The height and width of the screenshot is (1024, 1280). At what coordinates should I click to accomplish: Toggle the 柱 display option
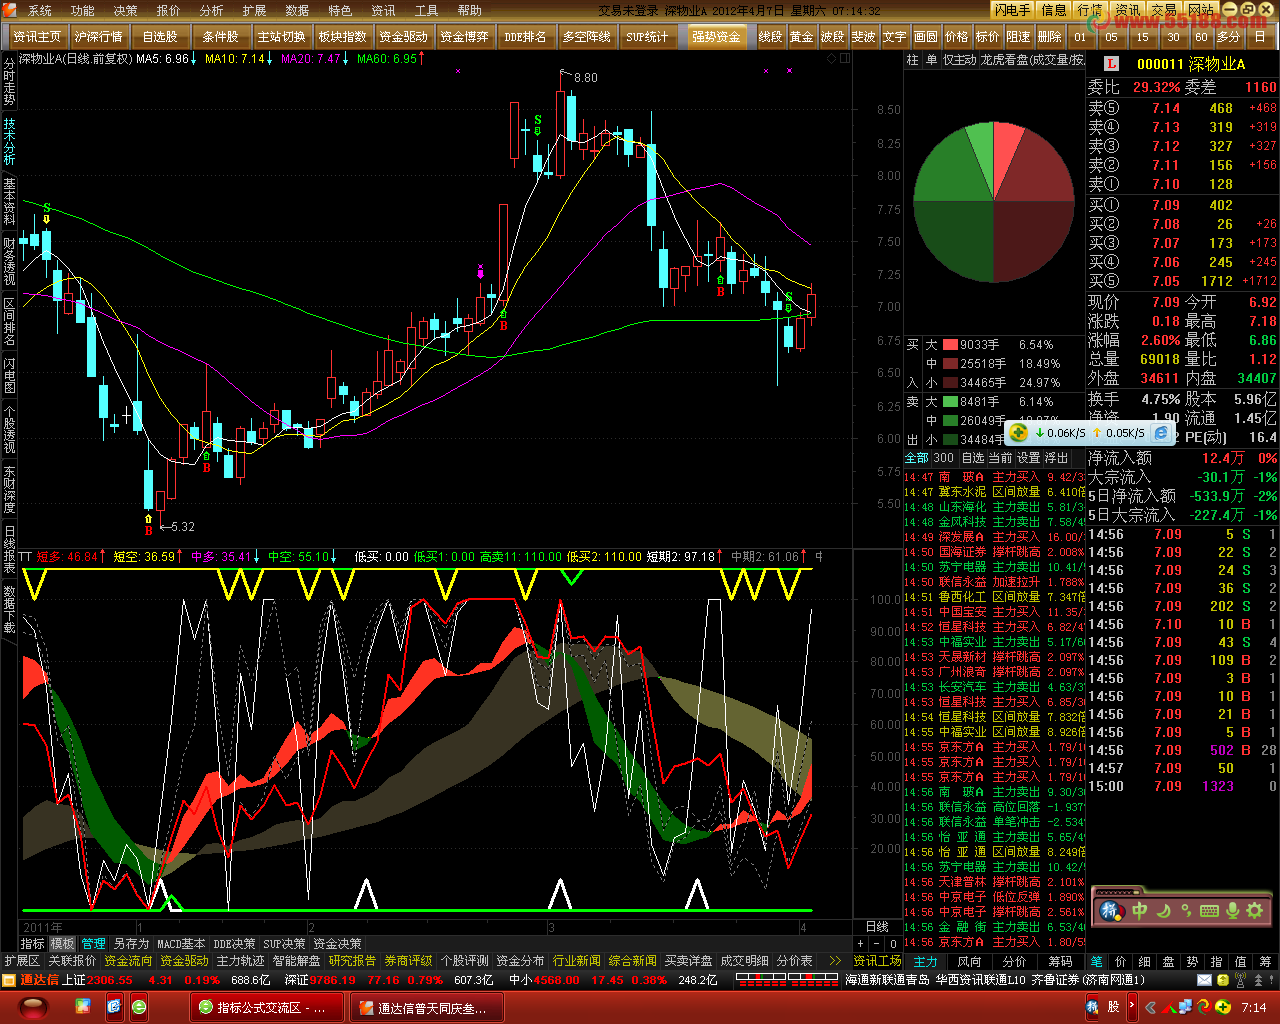pos(912,60)
